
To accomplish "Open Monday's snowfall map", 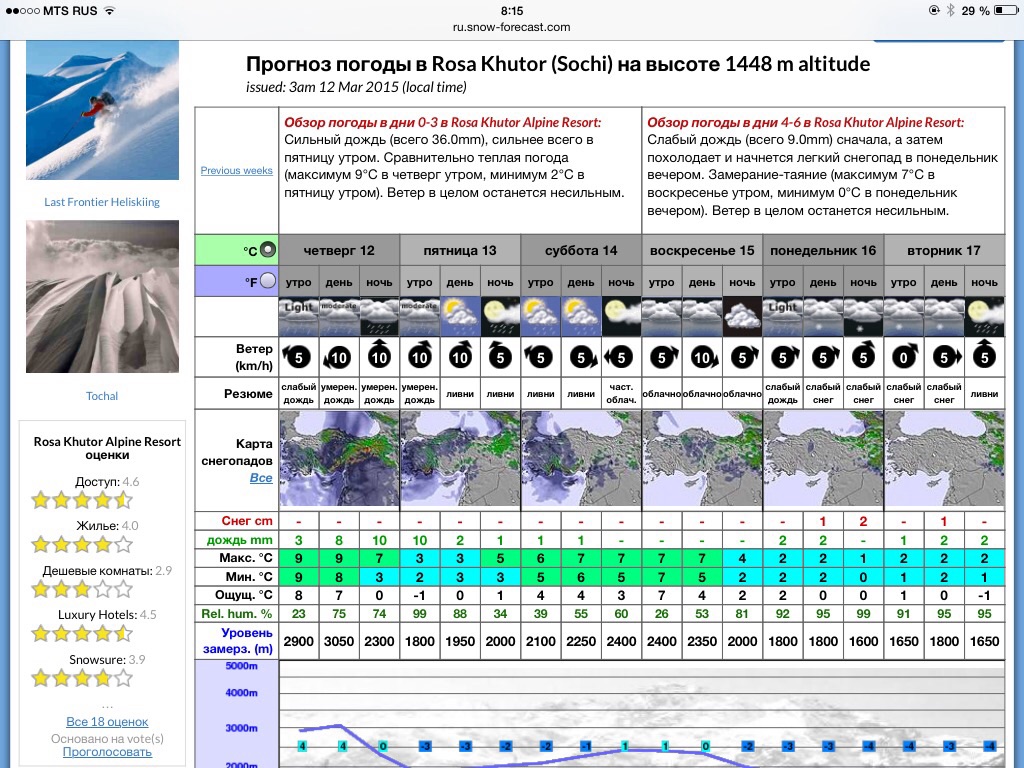I will point(823,459).
